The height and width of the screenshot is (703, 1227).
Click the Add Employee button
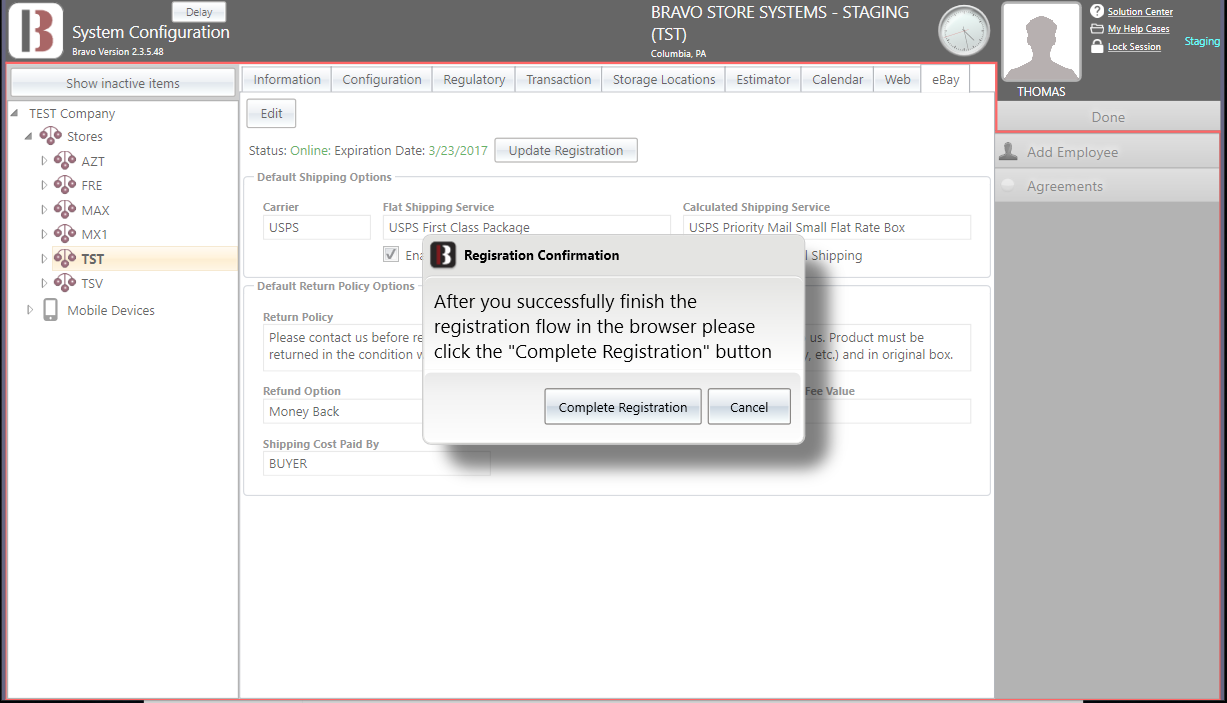[1108, 152]
